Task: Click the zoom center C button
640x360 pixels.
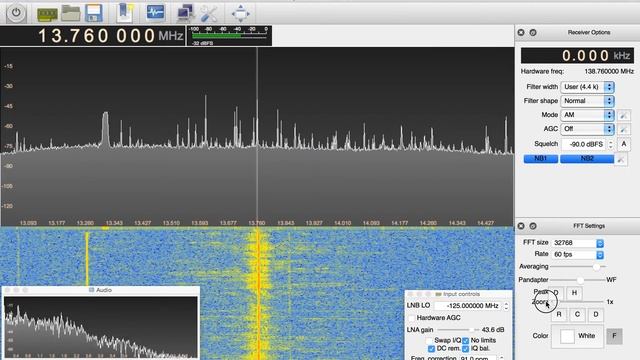Action: [577, 314]
